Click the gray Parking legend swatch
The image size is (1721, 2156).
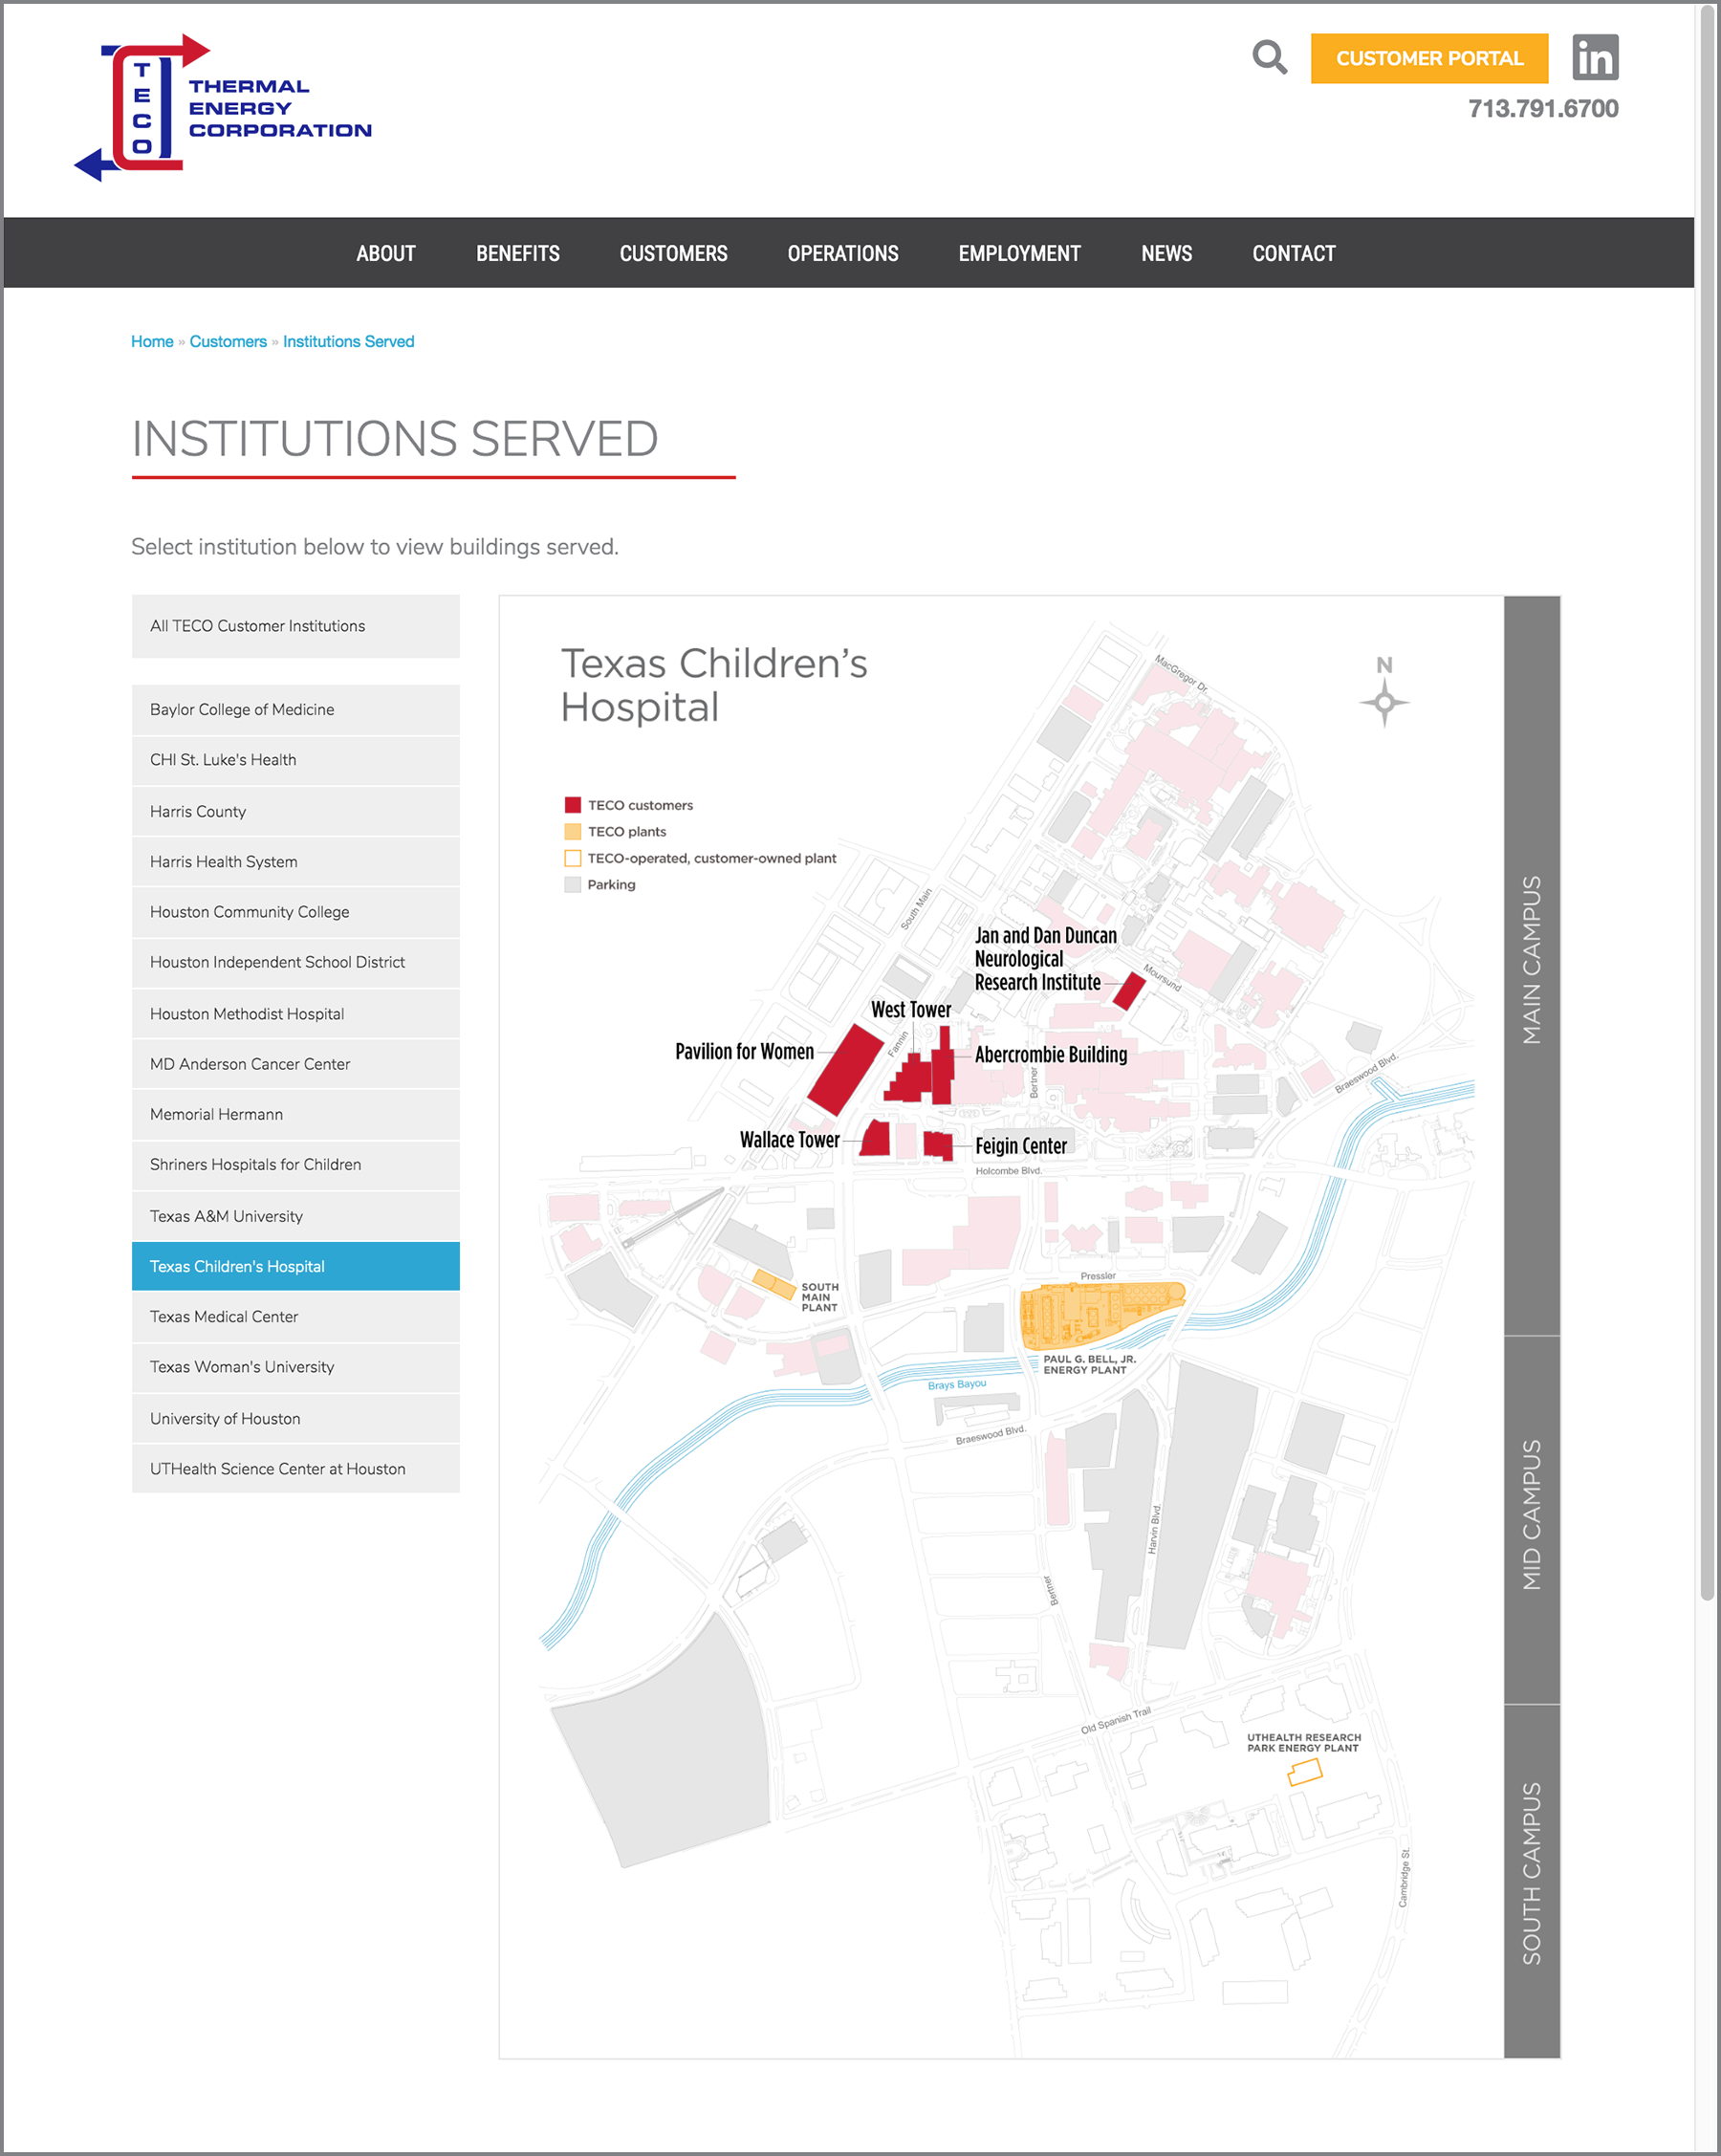coord(573,884)
